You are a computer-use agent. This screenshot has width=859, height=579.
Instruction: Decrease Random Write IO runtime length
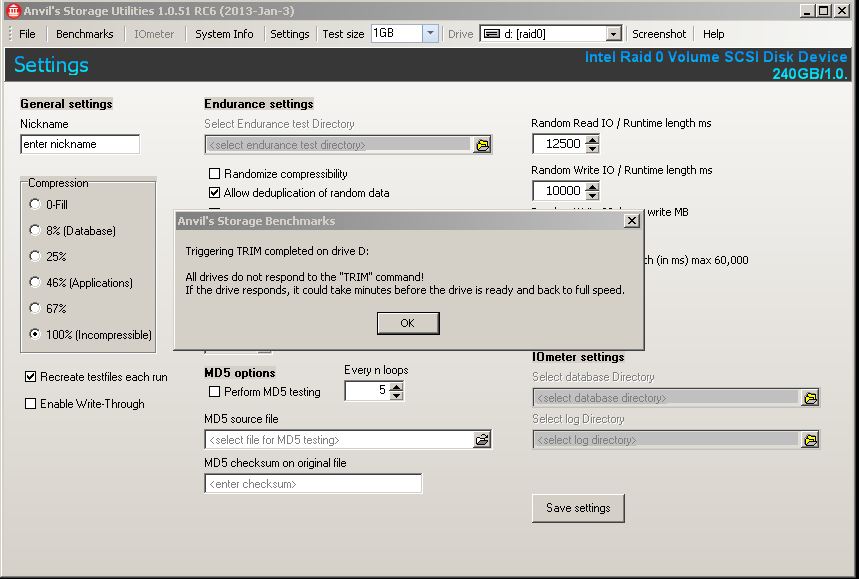[x=592, y=196]
